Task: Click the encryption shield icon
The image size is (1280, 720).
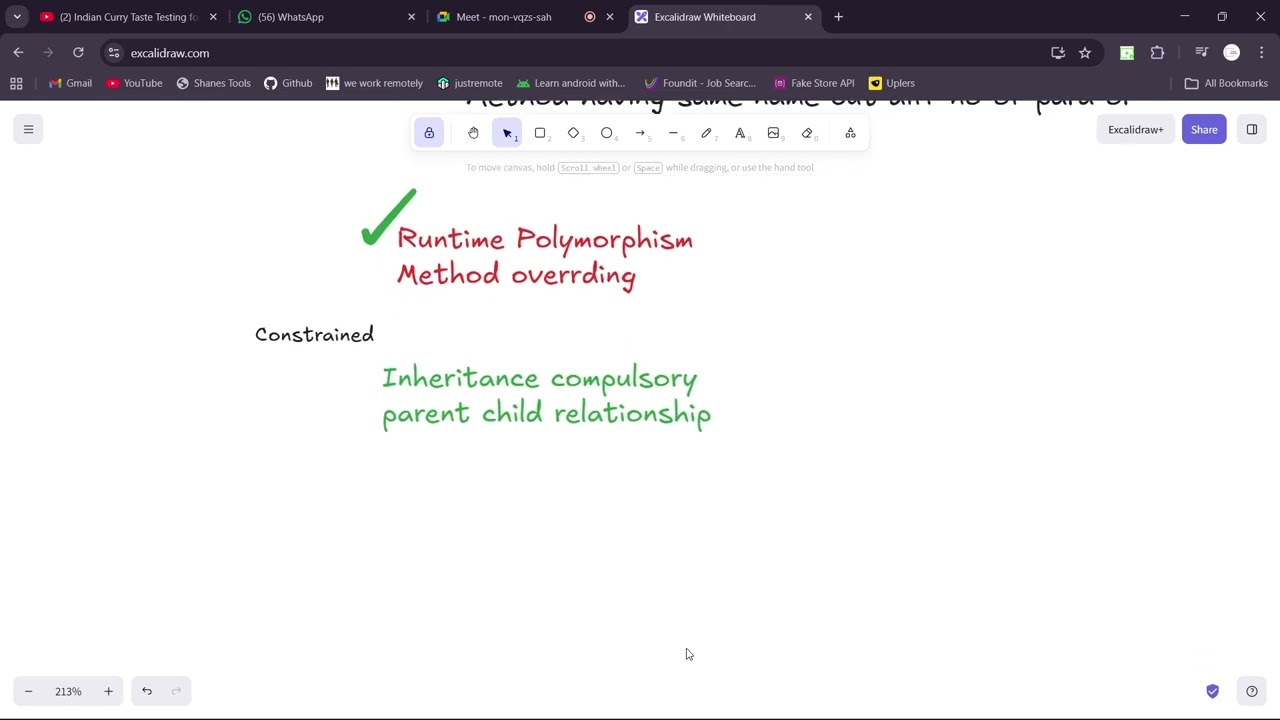Action: point(1212,691)
